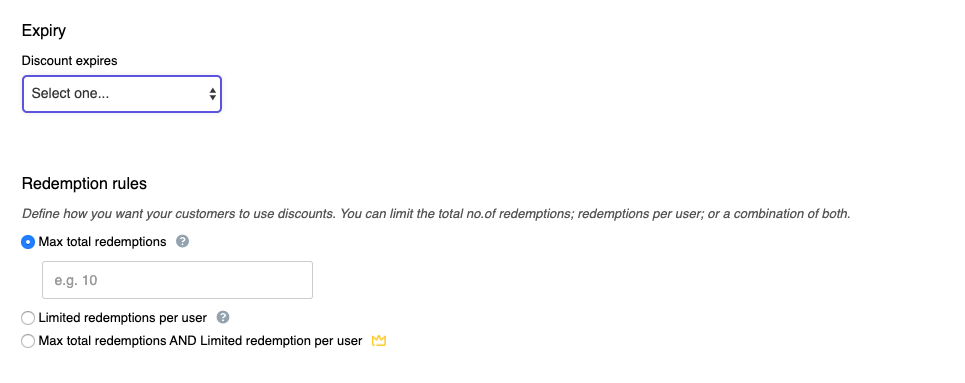Click the up-down arrows of Select one
Screen dimensions: 965x383
pos(212,94)
